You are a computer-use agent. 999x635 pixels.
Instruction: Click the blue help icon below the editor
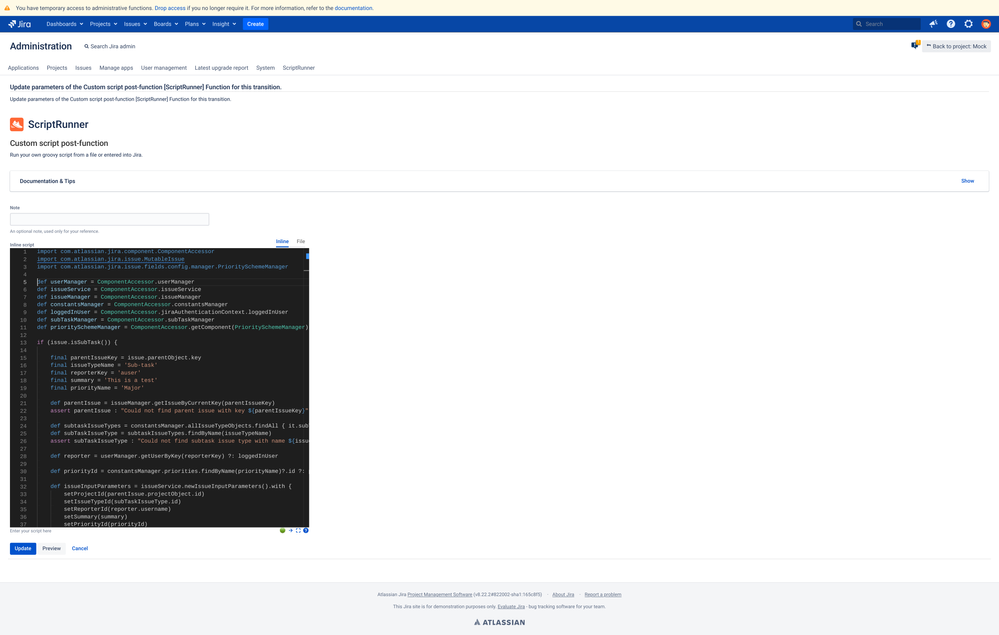pyautogui.click(x=306, y=531)
